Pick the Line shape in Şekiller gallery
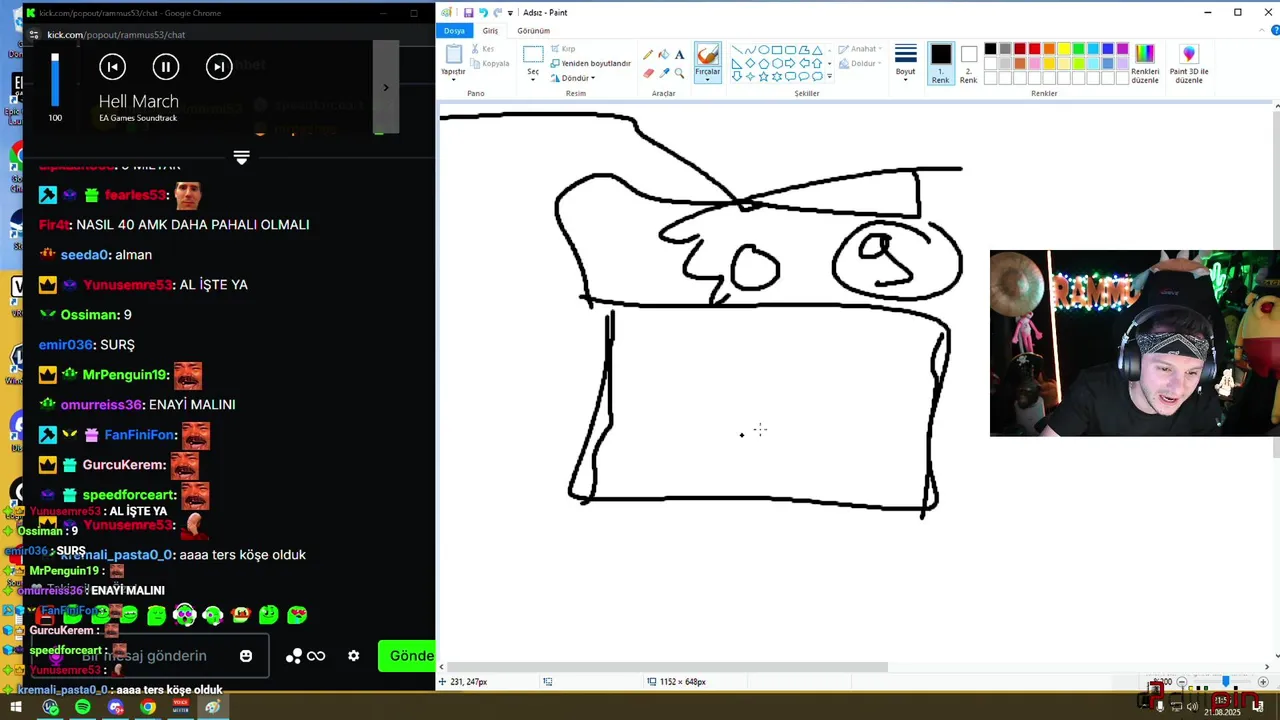Viewport: 1280px width, 720px height. point(737,50)
